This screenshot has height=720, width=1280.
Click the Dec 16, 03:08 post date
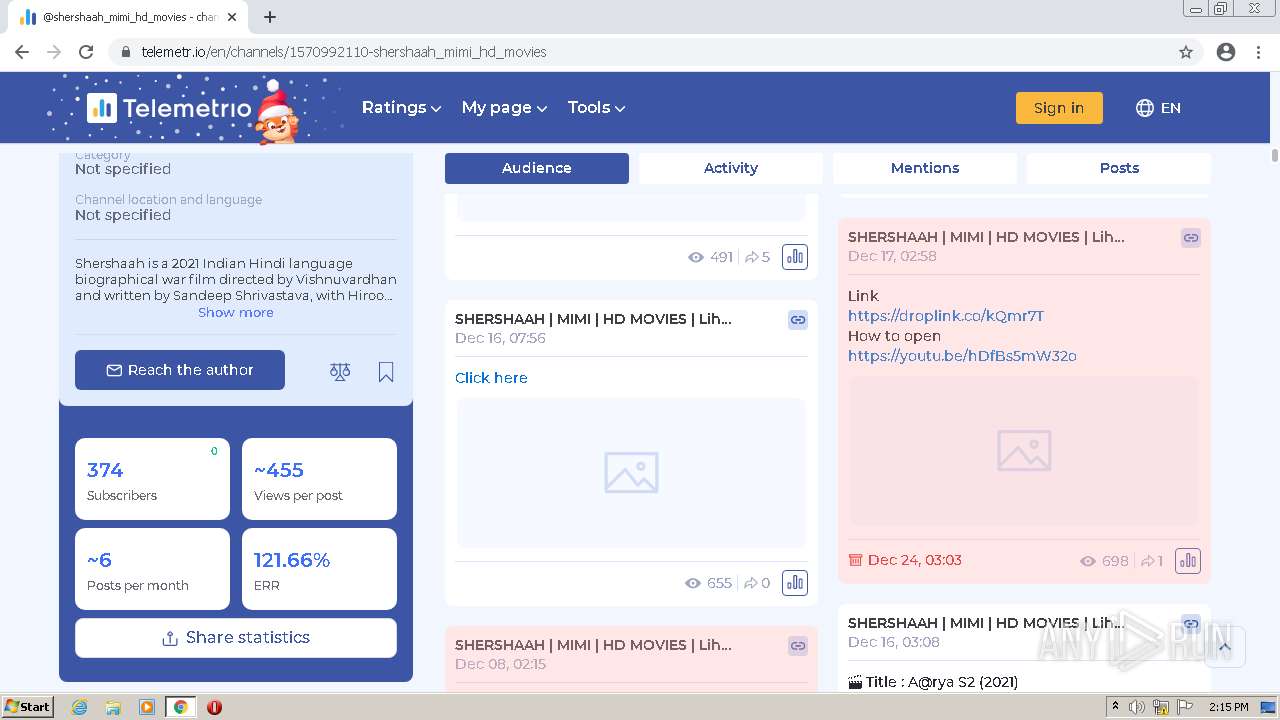(x=894, y=642)
